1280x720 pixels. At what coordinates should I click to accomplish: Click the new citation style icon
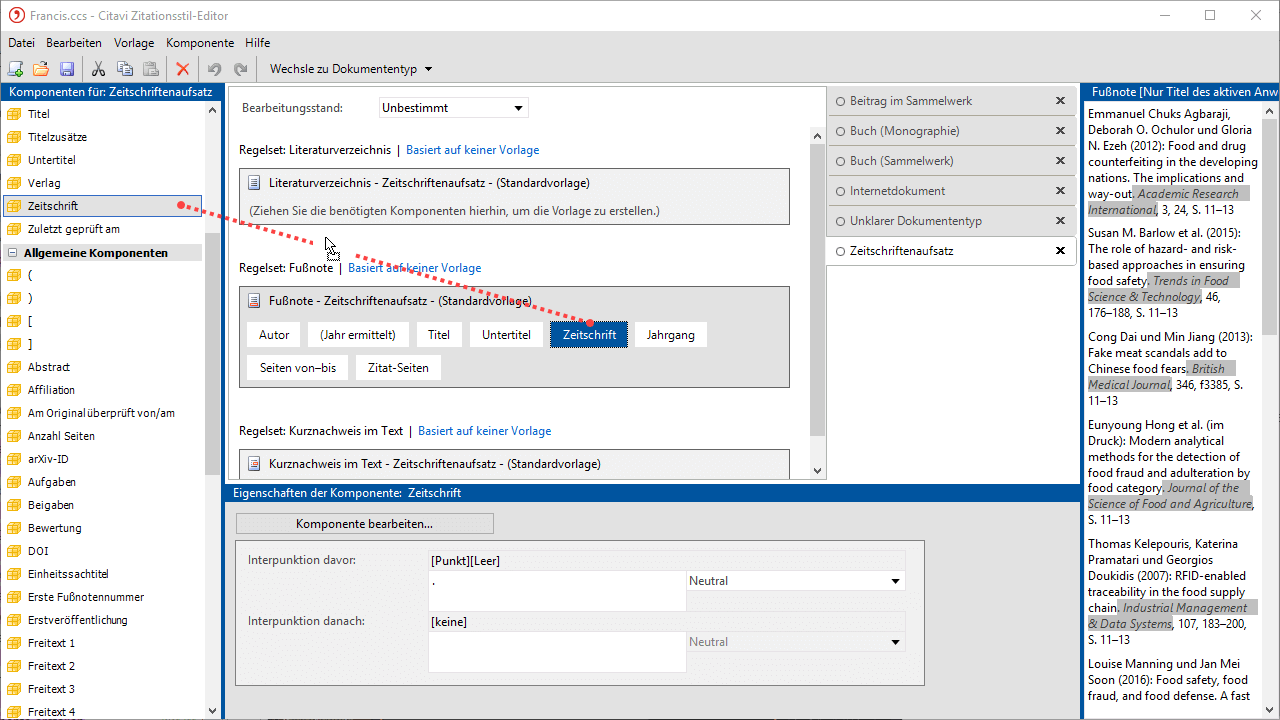point(16,69)
